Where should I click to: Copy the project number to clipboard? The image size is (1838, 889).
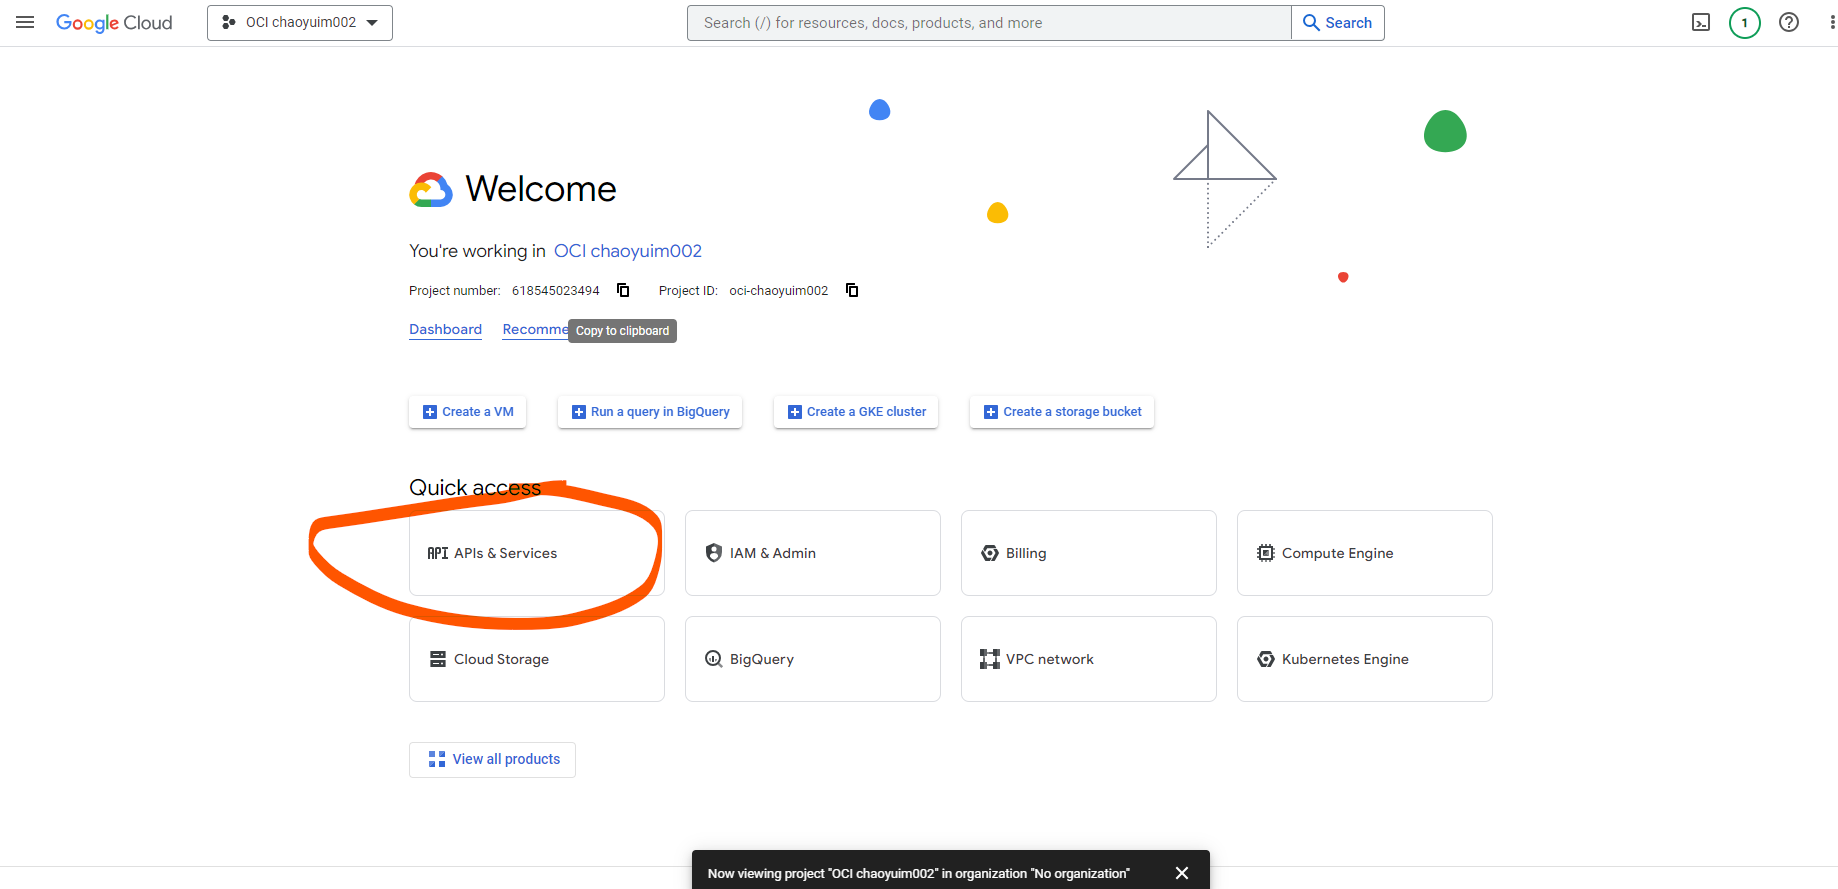tap(623, 290)
